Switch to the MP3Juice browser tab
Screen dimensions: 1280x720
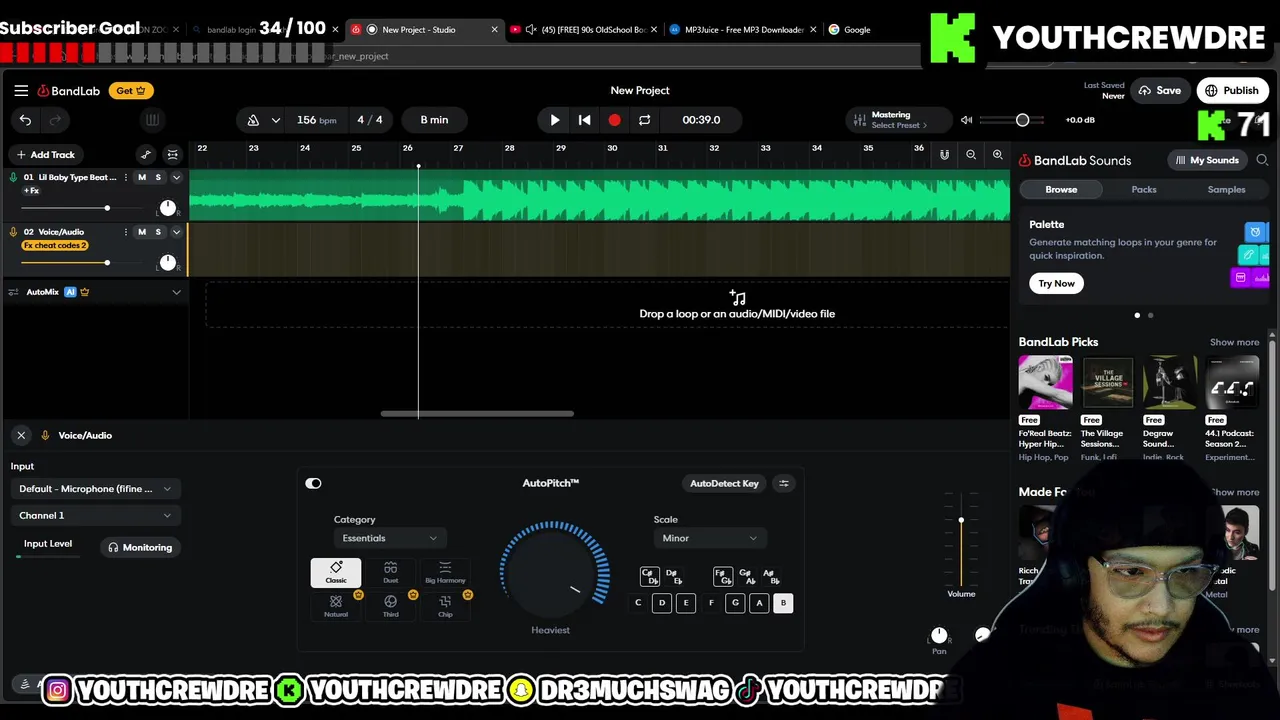click(745, 29)
